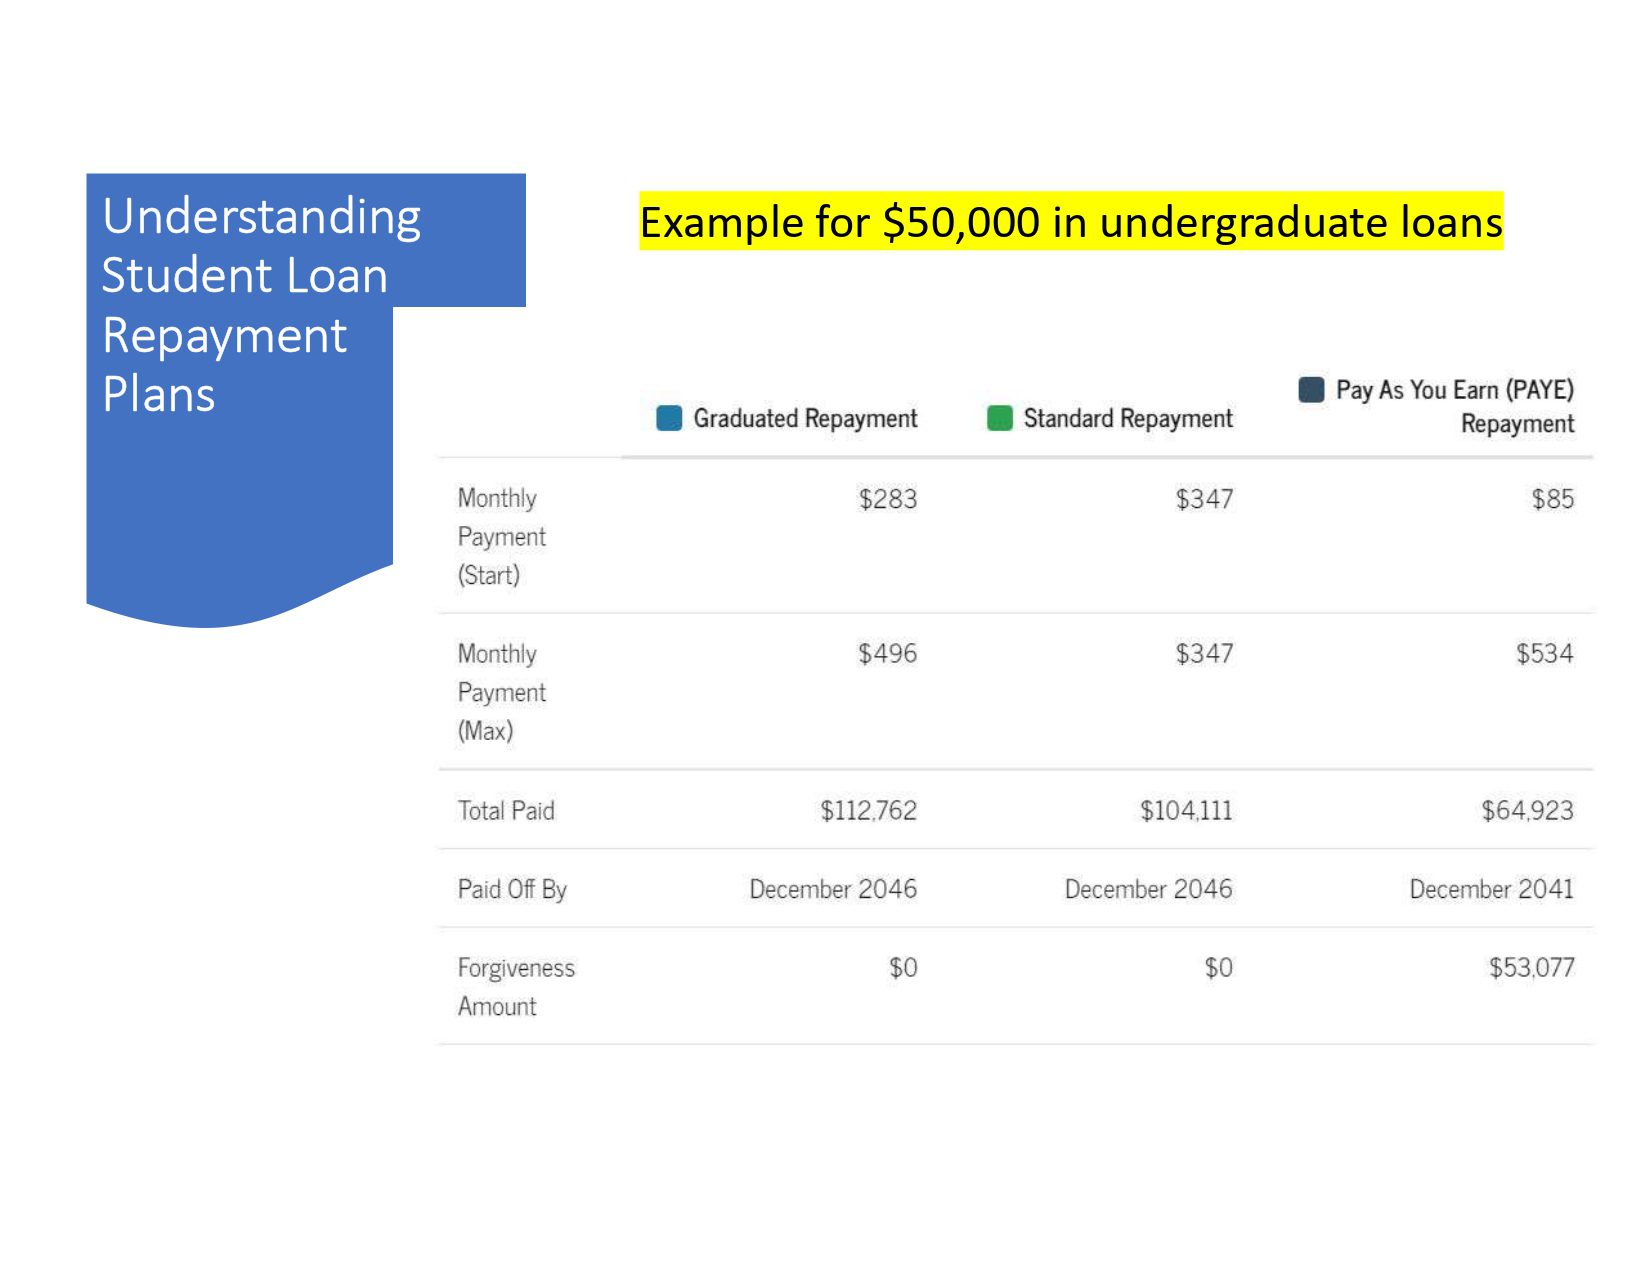This screenshot has height=1275, width=1650.
Task: Select the Standard Repayment column header
Action: pyautogui.click(x=1127, y=418)
